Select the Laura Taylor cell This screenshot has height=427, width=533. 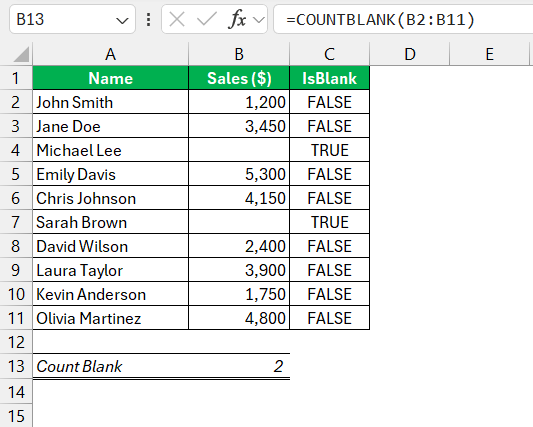(110, 270)
